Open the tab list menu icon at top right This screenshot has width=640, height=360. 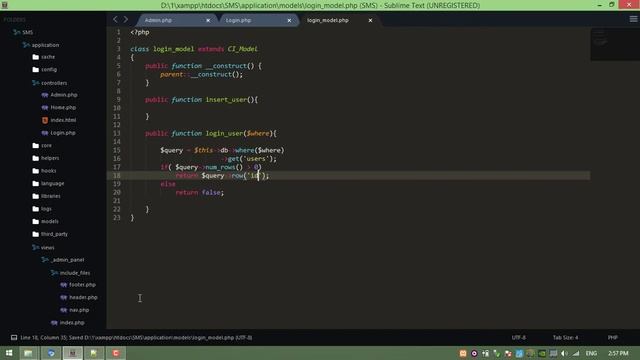[633, 19]
